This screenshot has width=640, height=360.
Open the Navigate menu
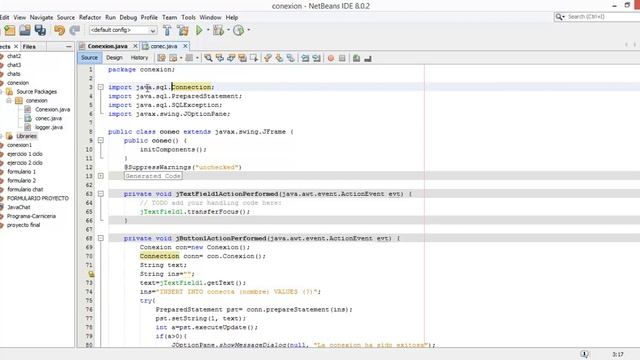tap(42, 18)
